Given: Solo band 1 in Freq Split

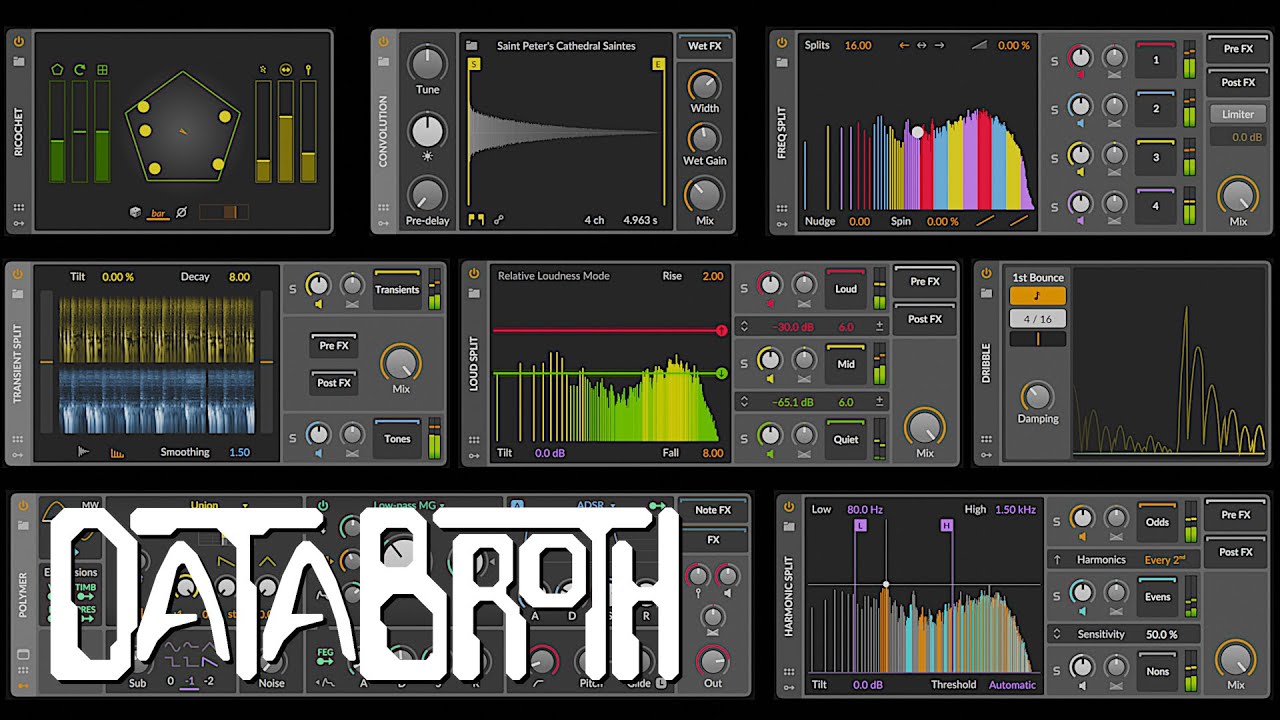Looking at the screenshot, I should pyautogui.click(x=1054, y=61).
